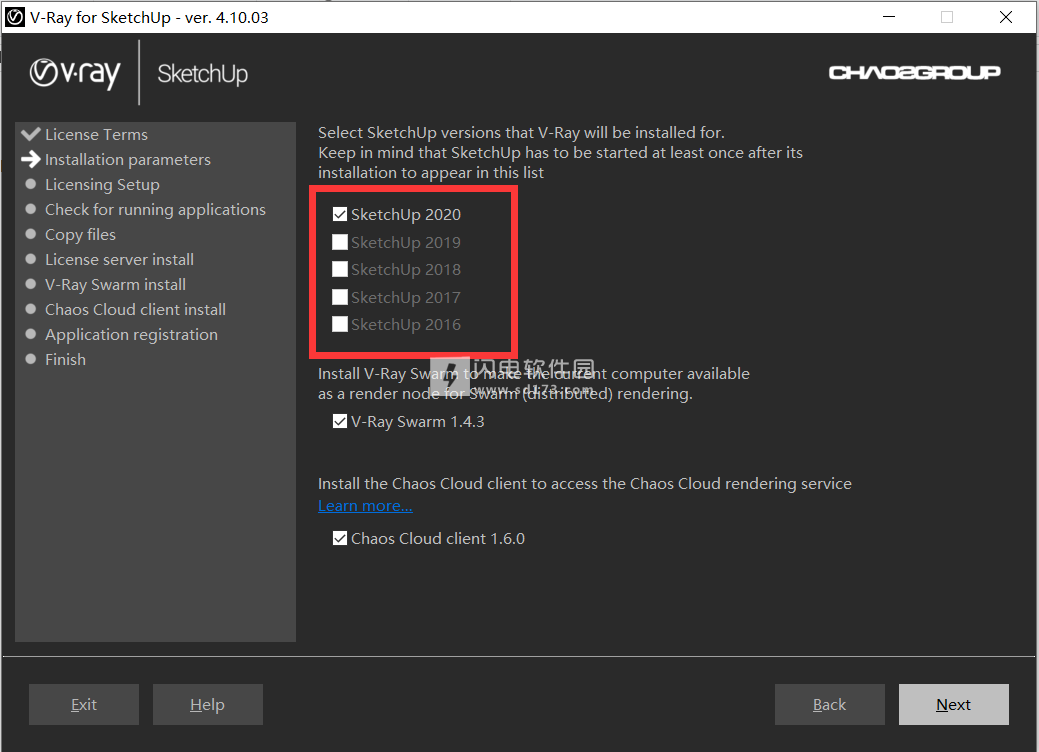Image resolution: width=1039 pixels, height=752 pixels.
Task: Click the Installation parameters arrow icon
Action: [30, 159]
